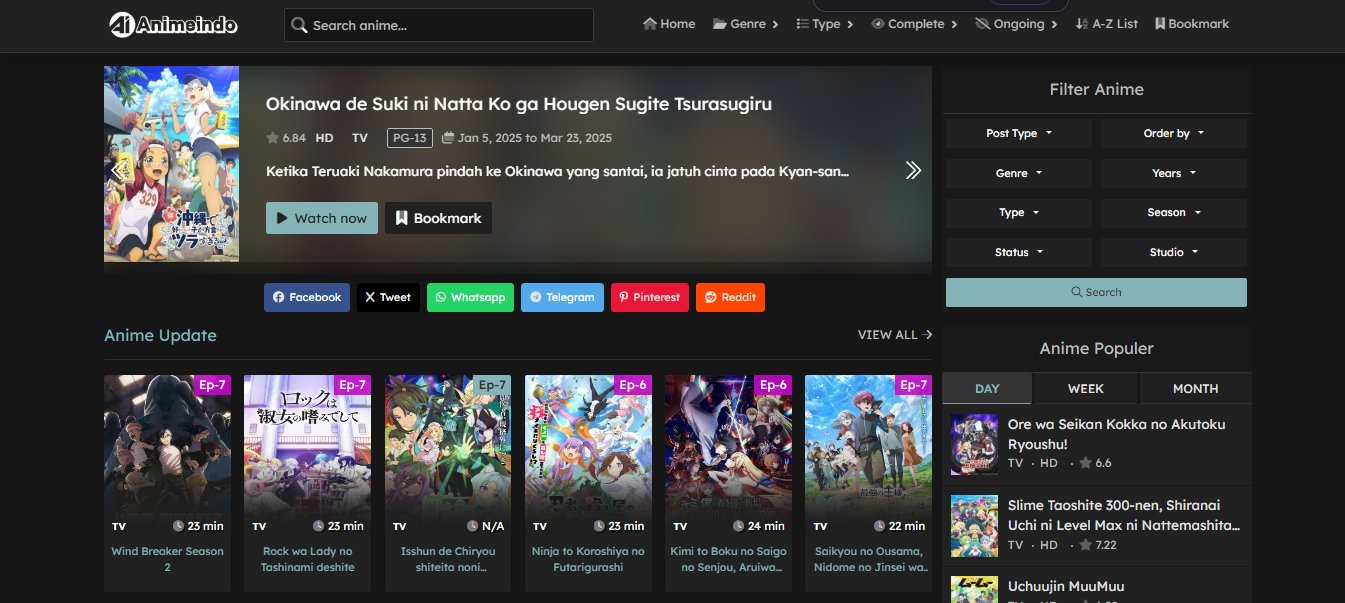The width and height of the screenshot is (1345, 603).
Task: Expand the Ongoing menu in navigation
Action: (1017, 24)
